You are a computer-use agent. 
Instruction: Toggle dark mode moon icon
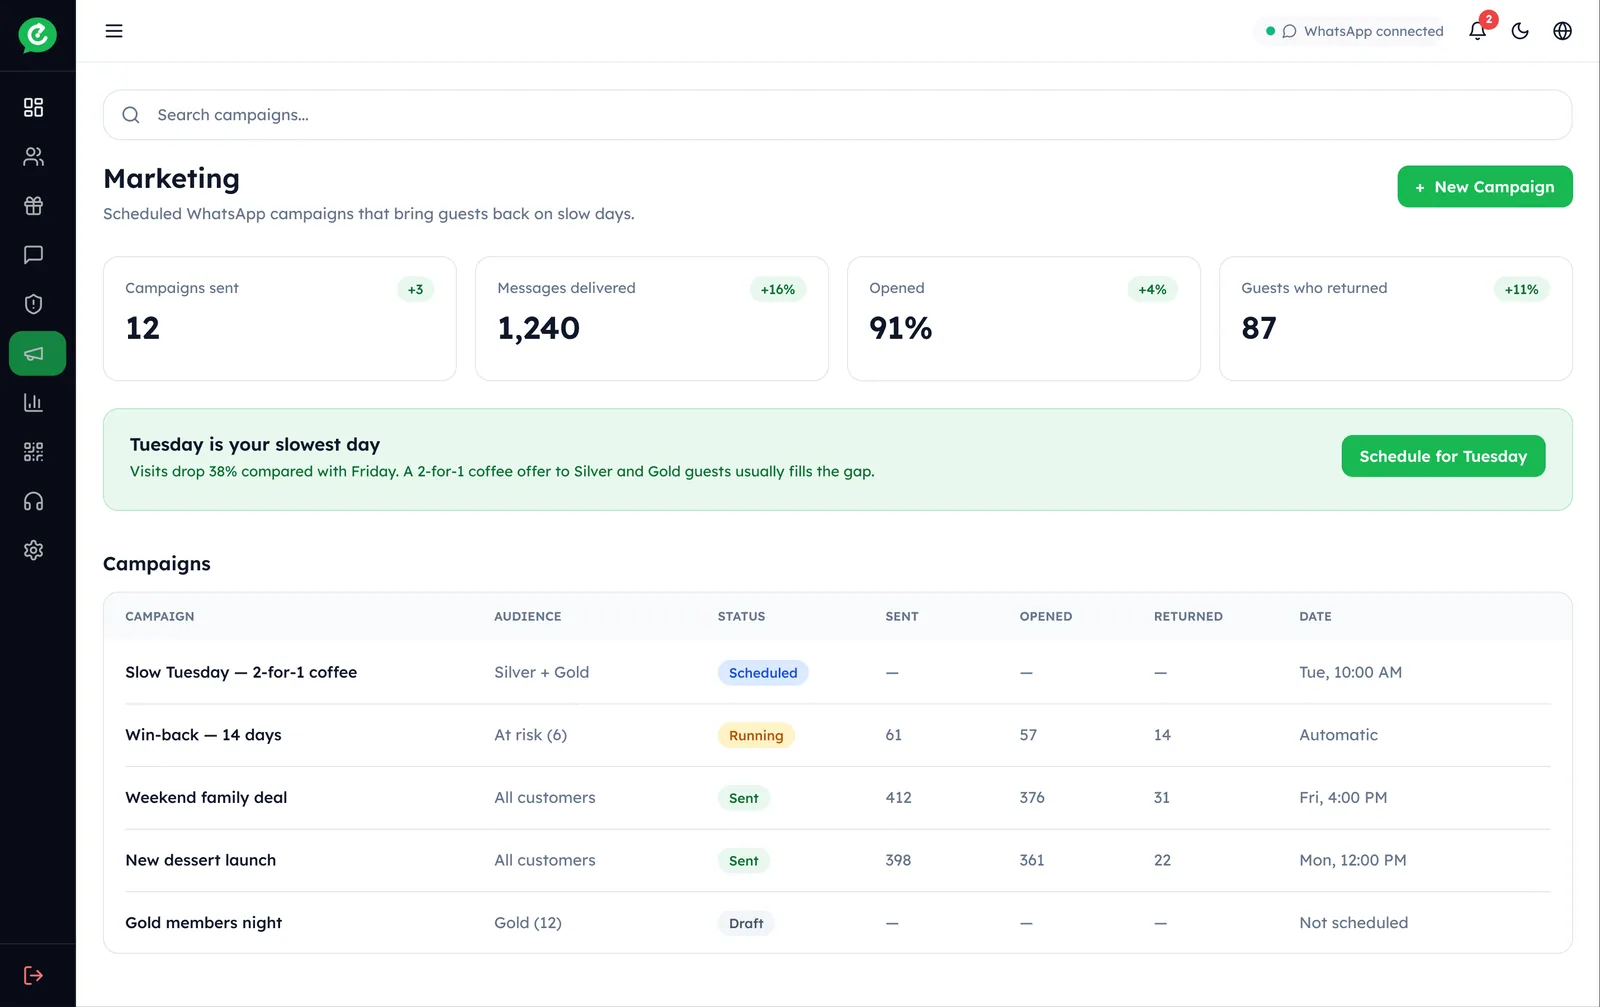click(1520, 31)
